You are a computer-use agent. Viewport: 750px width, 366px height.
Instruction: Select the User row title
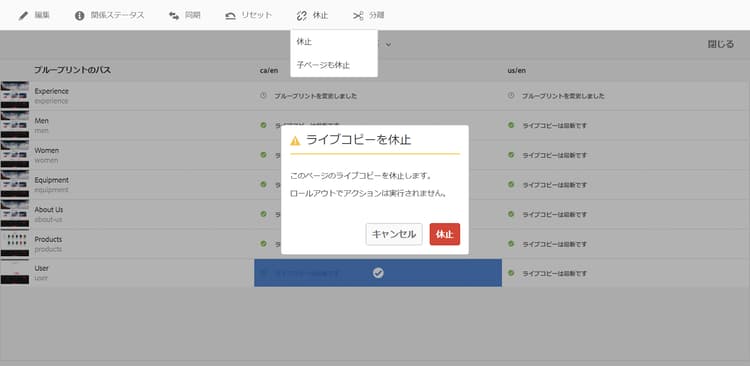(x=41, y=268)
